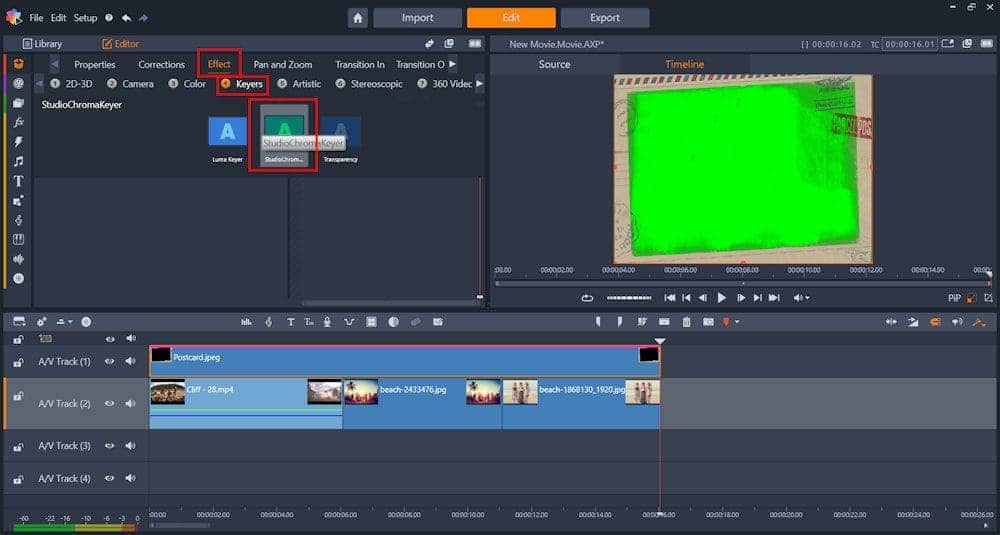Click the trash delete icon in timeline toolbar
Image resolution: width=1000 pixels, height=535 pixels.
pyautogui.click(x=686, y=322)
